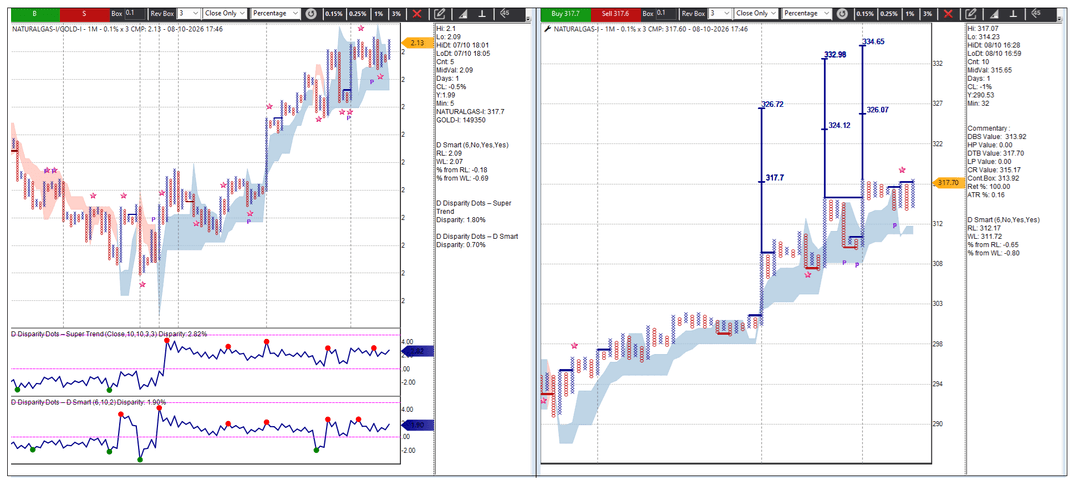Open Rev Box dropdown in NATURALGAS-I/GOLD-I toolbar
1080x492 pixels.
coord(188,13)
